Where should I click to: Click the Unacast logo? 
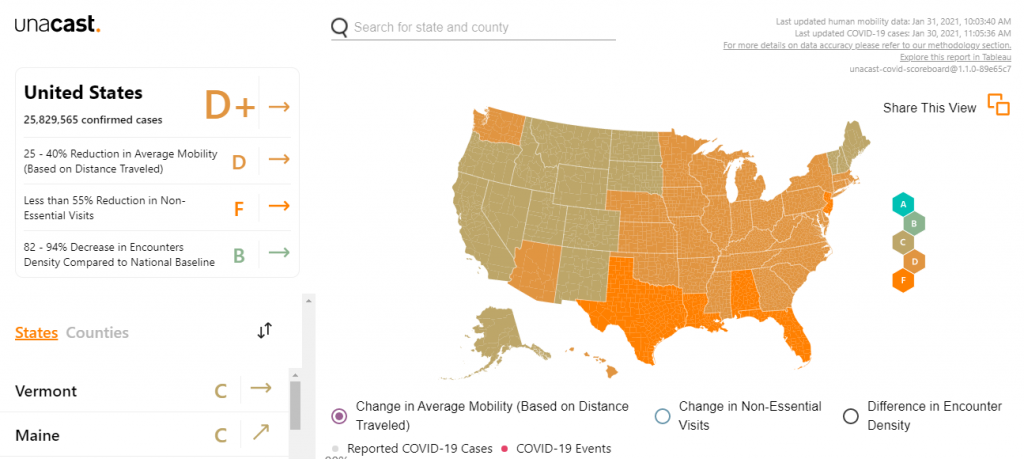click(58, 24)
